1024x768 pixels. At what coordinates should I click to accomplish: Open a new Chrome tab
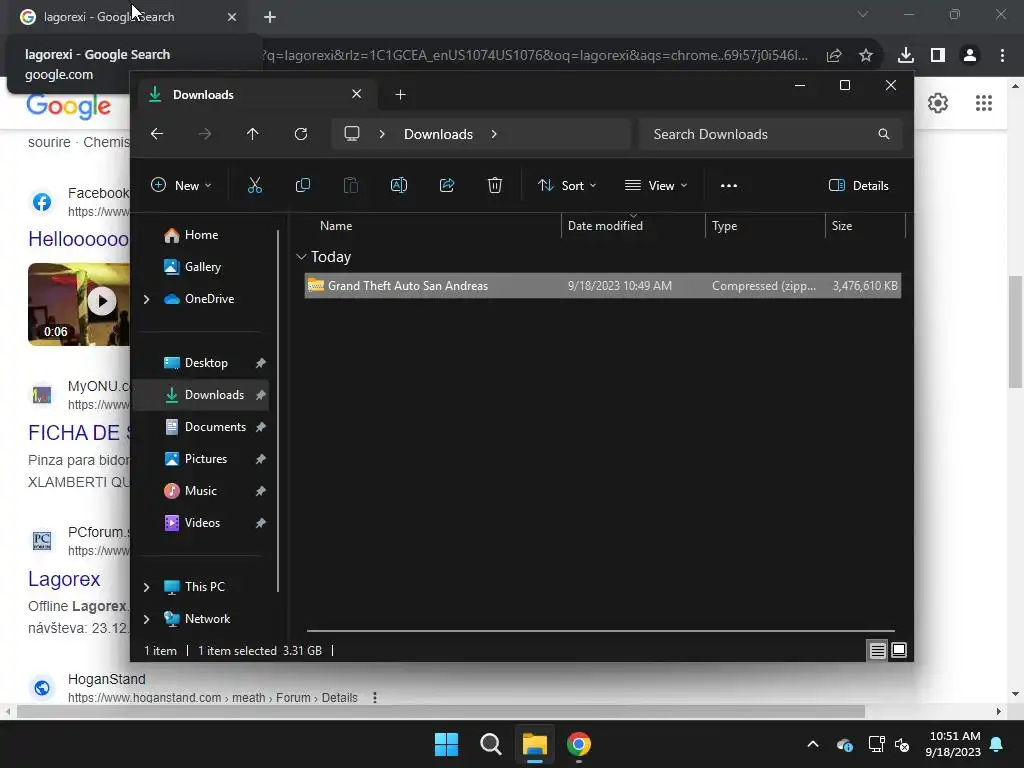tap(270, 17)
